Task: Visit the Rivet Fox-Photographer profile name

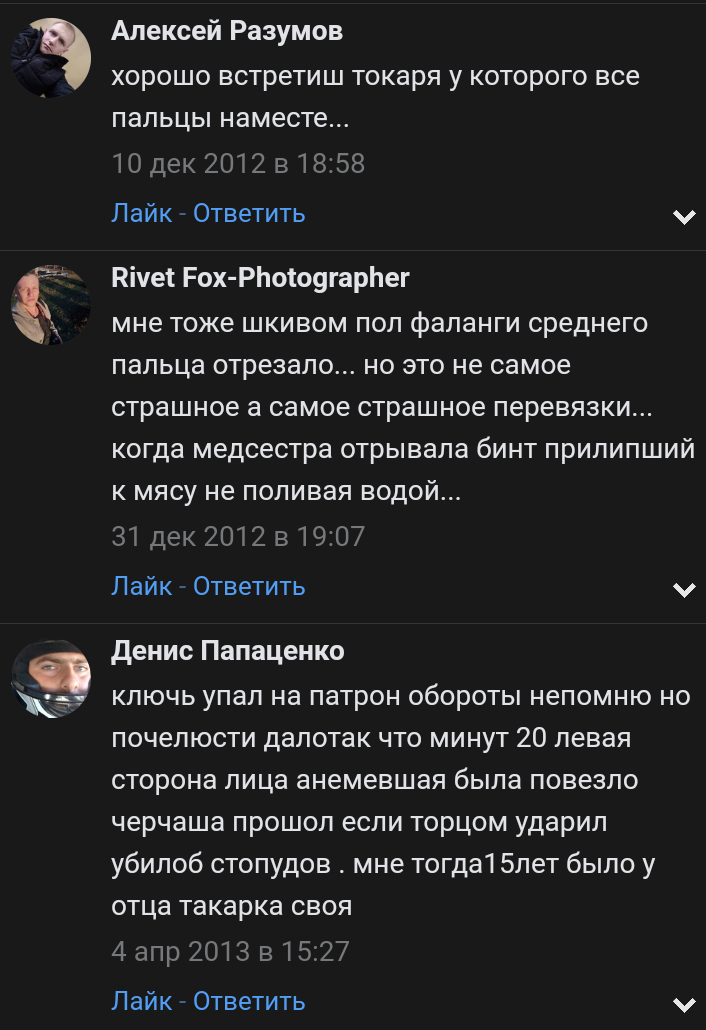Action: (260, 277)
